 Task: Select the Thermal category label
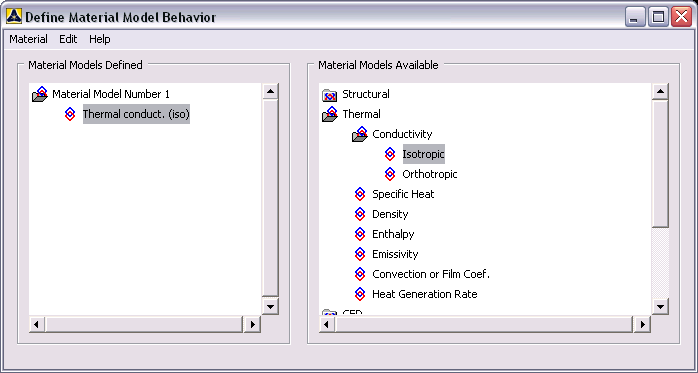pos(361,114)
